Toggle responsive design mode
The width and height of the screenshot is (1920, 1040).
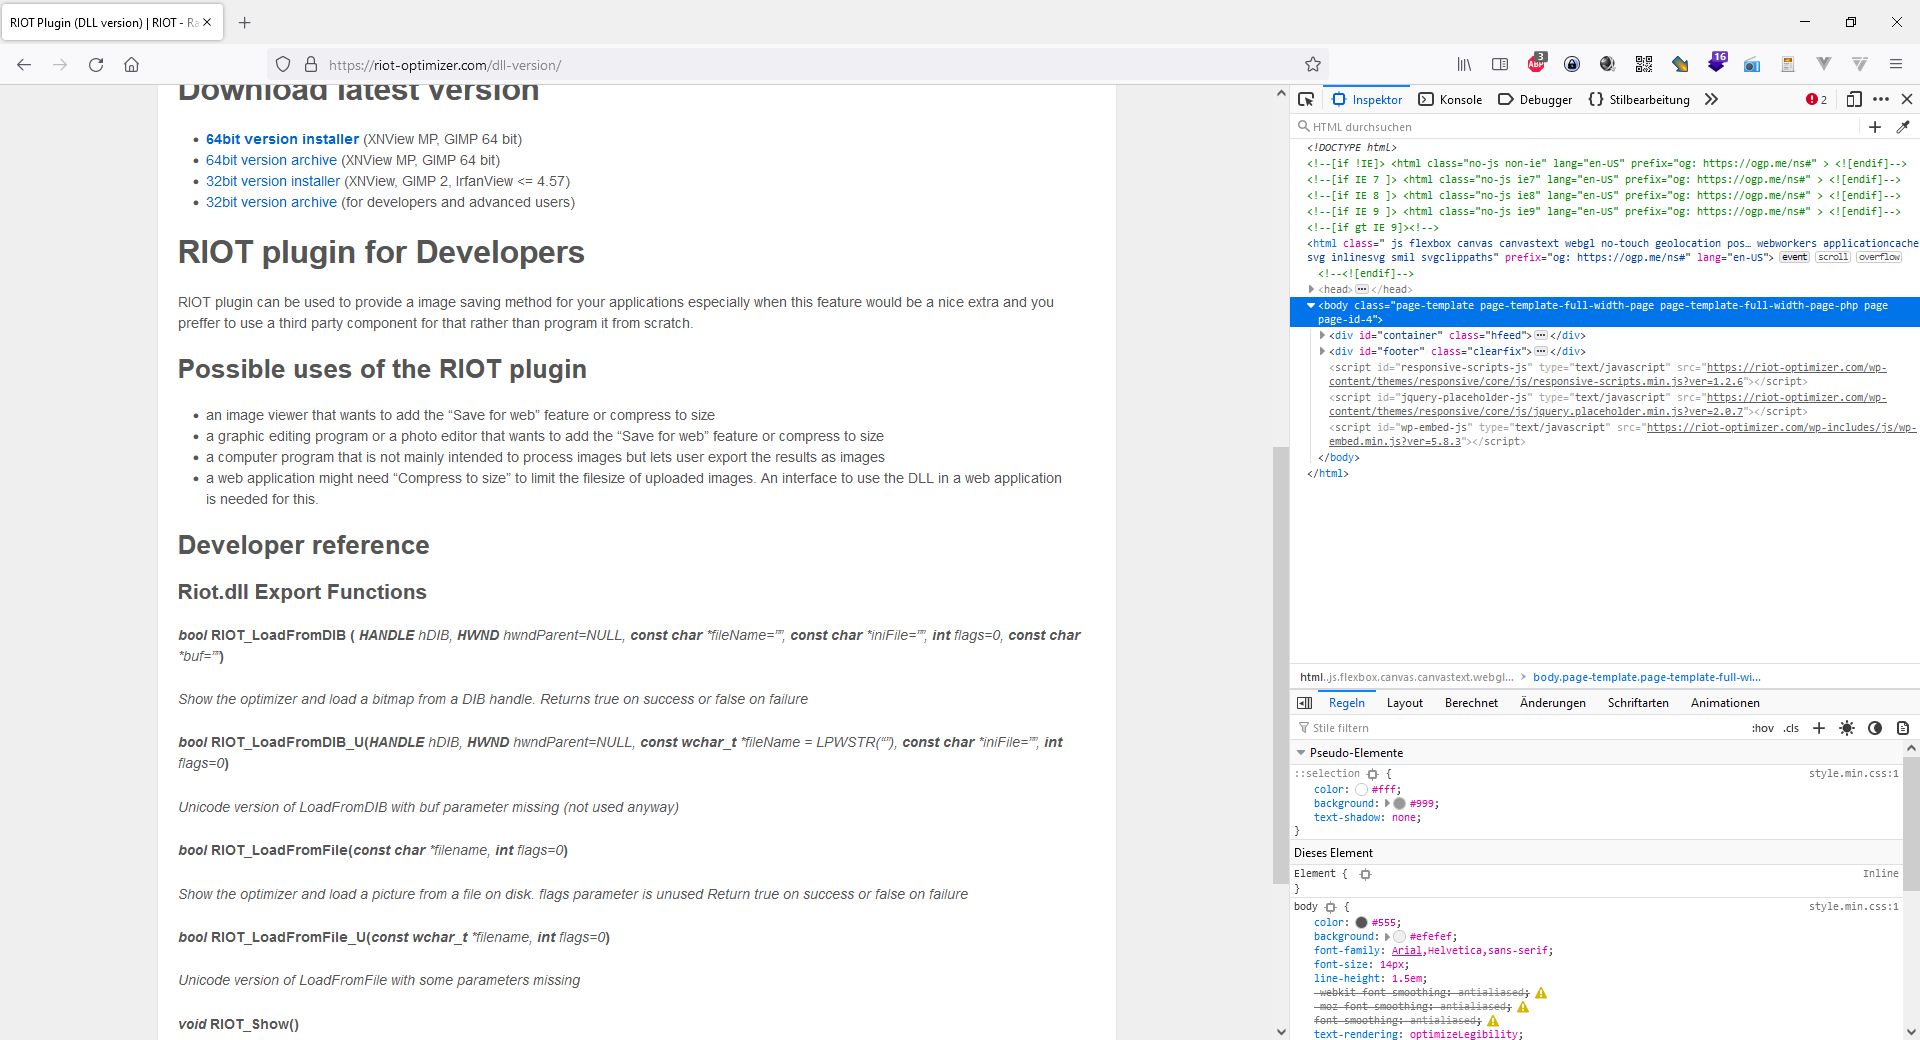(x=1854, y=99)
